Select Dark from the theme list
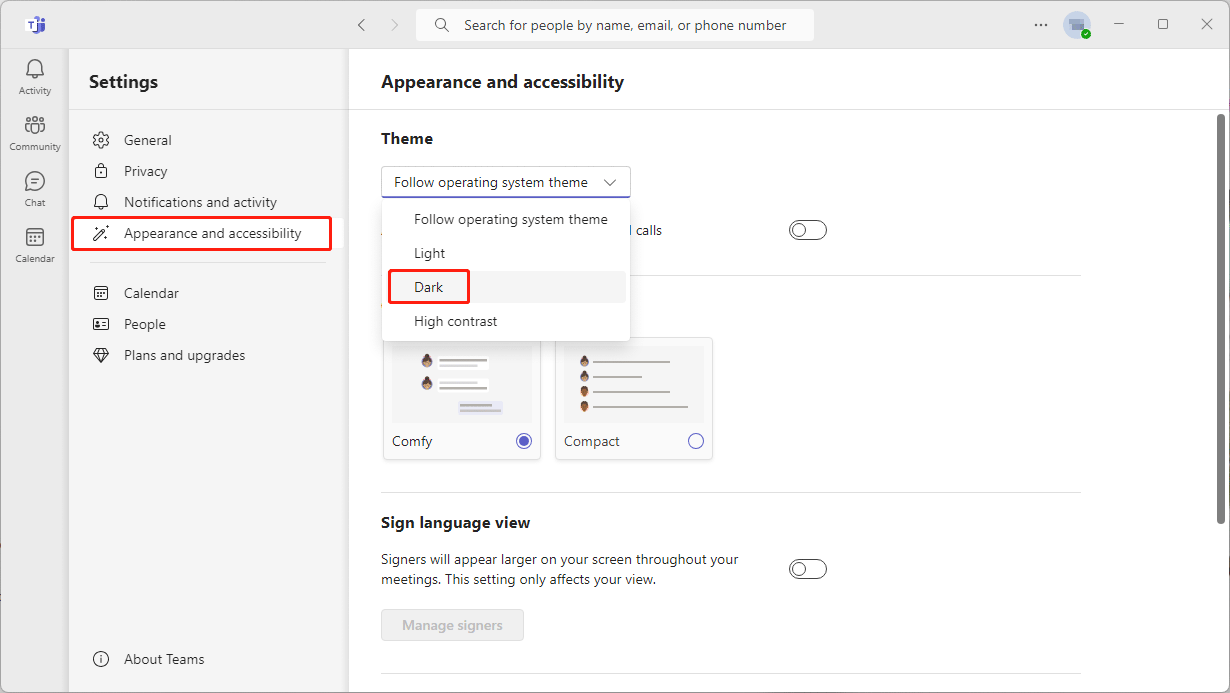1230x693 pixels. (428, 286)
